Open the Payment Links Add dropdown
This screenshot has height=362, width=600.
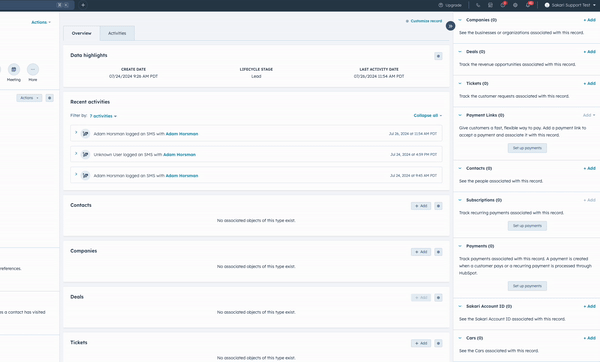pyautogui.click(x=589, y=115)
